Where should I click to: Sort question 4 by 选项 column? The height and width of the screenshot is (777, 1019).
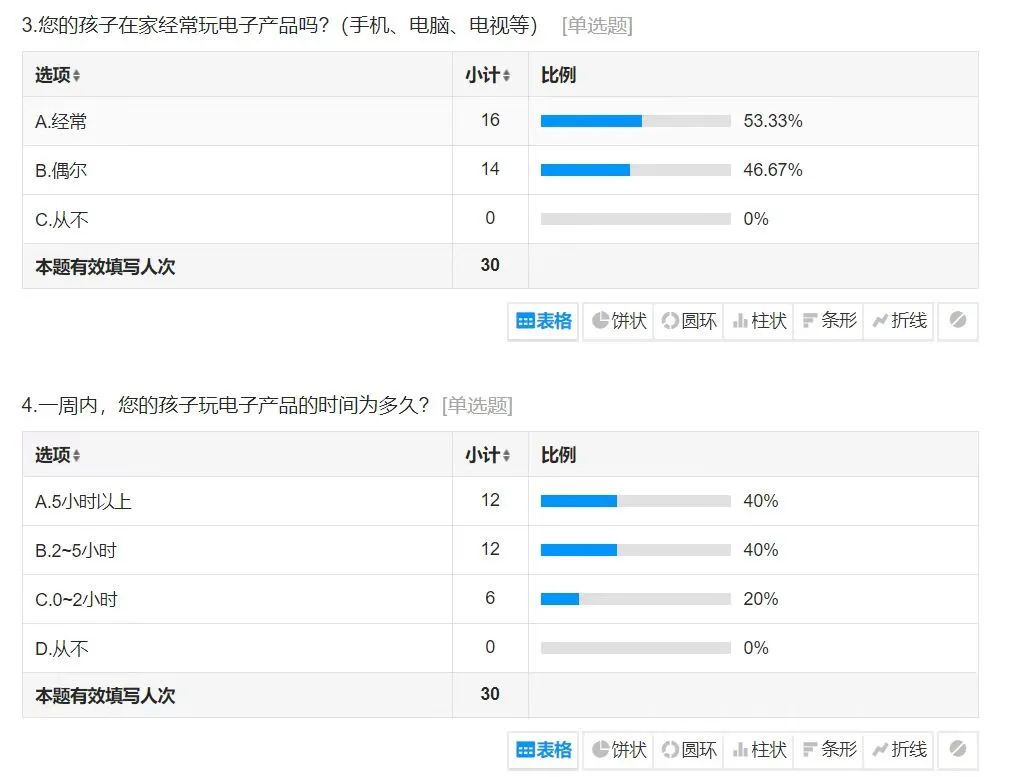tap(57, 455)
